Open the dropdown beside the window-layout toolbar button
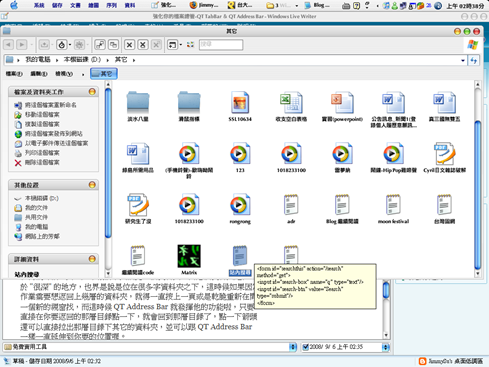The height and width of the screenshot is (367, 489). point(181,45)
